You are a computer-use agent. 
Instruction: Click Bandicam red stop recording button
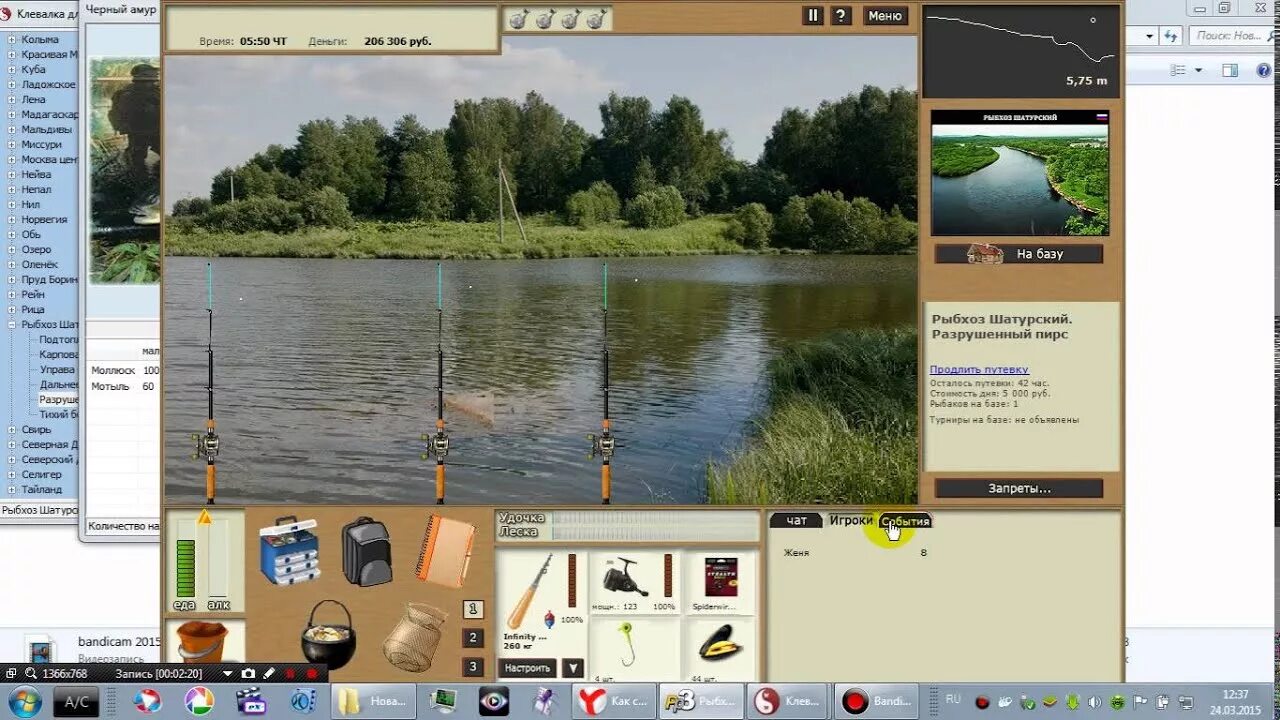[x=311, y=674]
